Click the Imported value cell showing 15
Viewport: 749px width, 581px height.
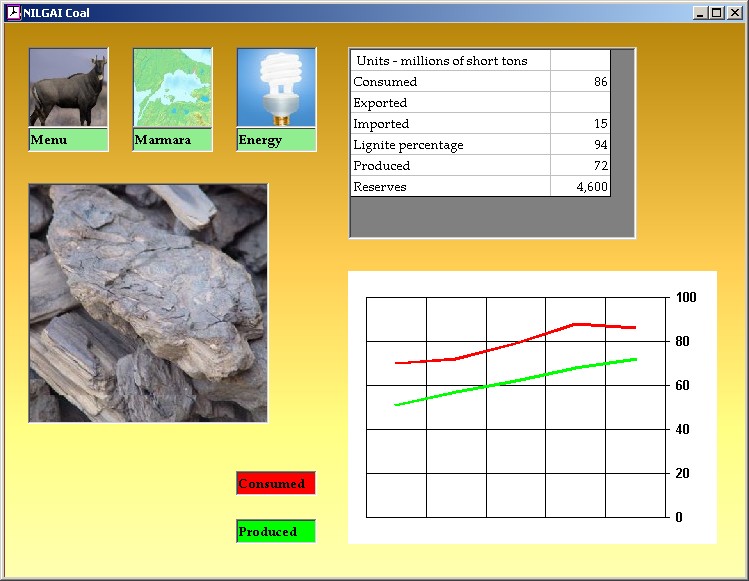point(580,124)
